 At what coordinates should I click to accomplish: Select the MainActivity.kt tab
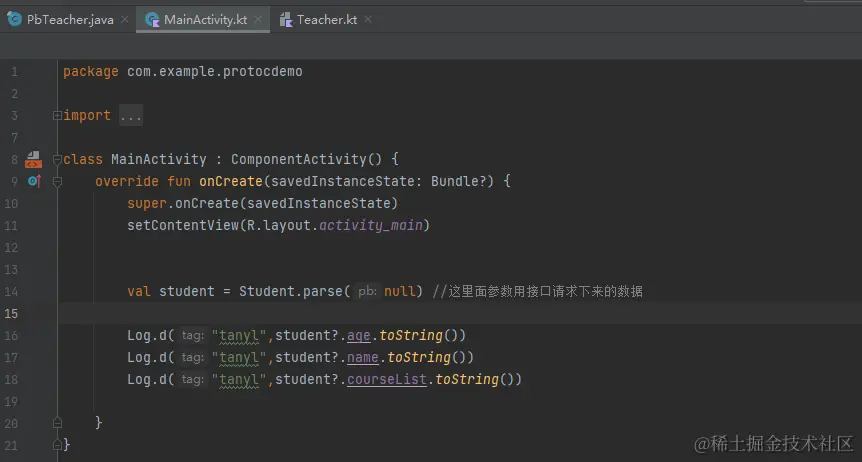(203, 20)
